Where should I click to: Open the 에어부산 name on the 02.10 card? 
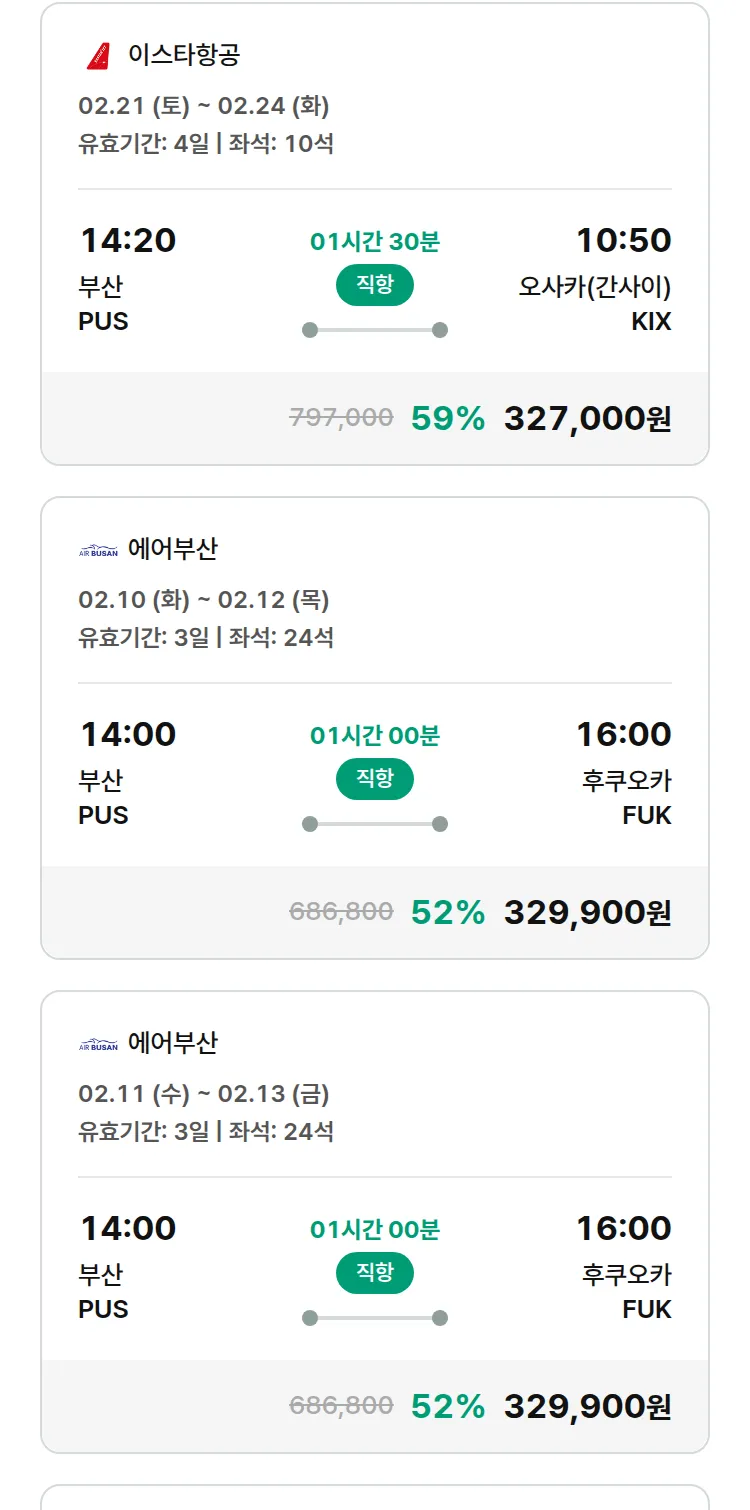click(x=173, y=549)
